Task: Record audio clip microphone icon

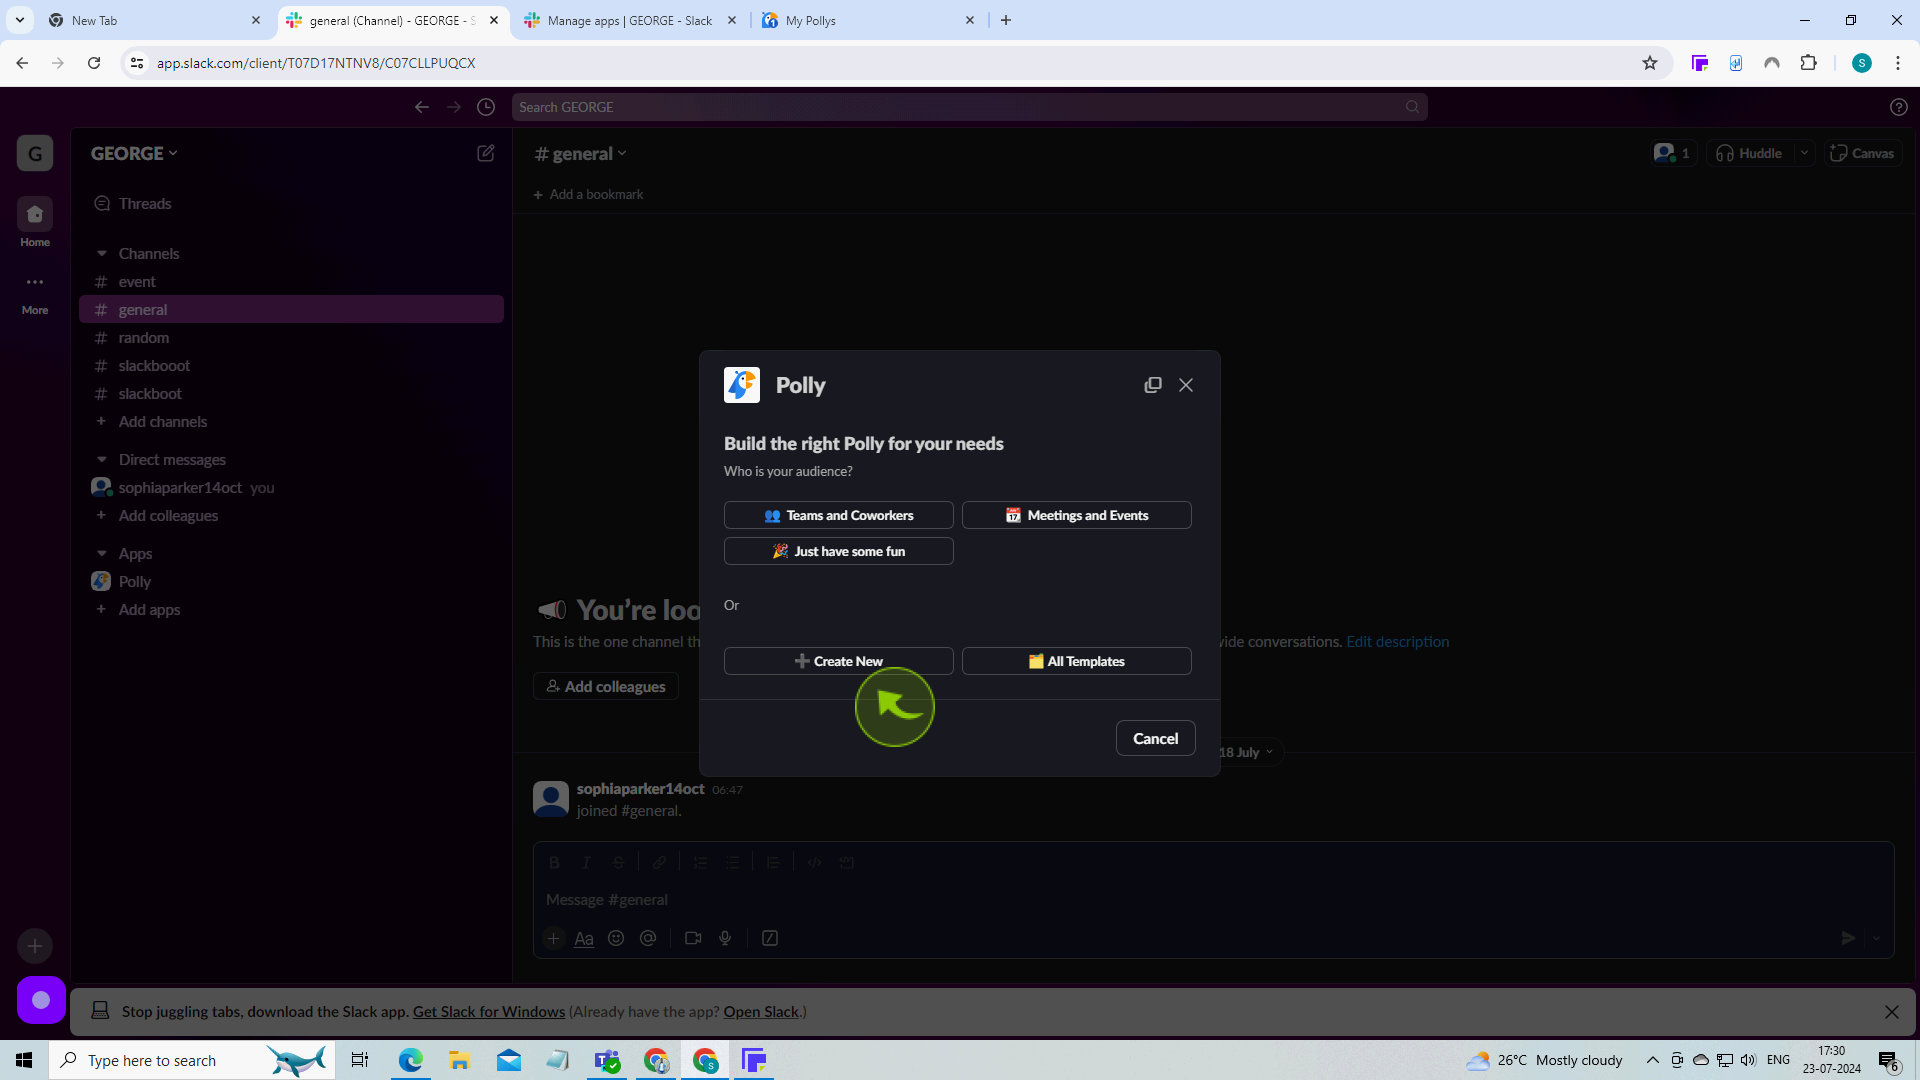Action: click(725, 938)
